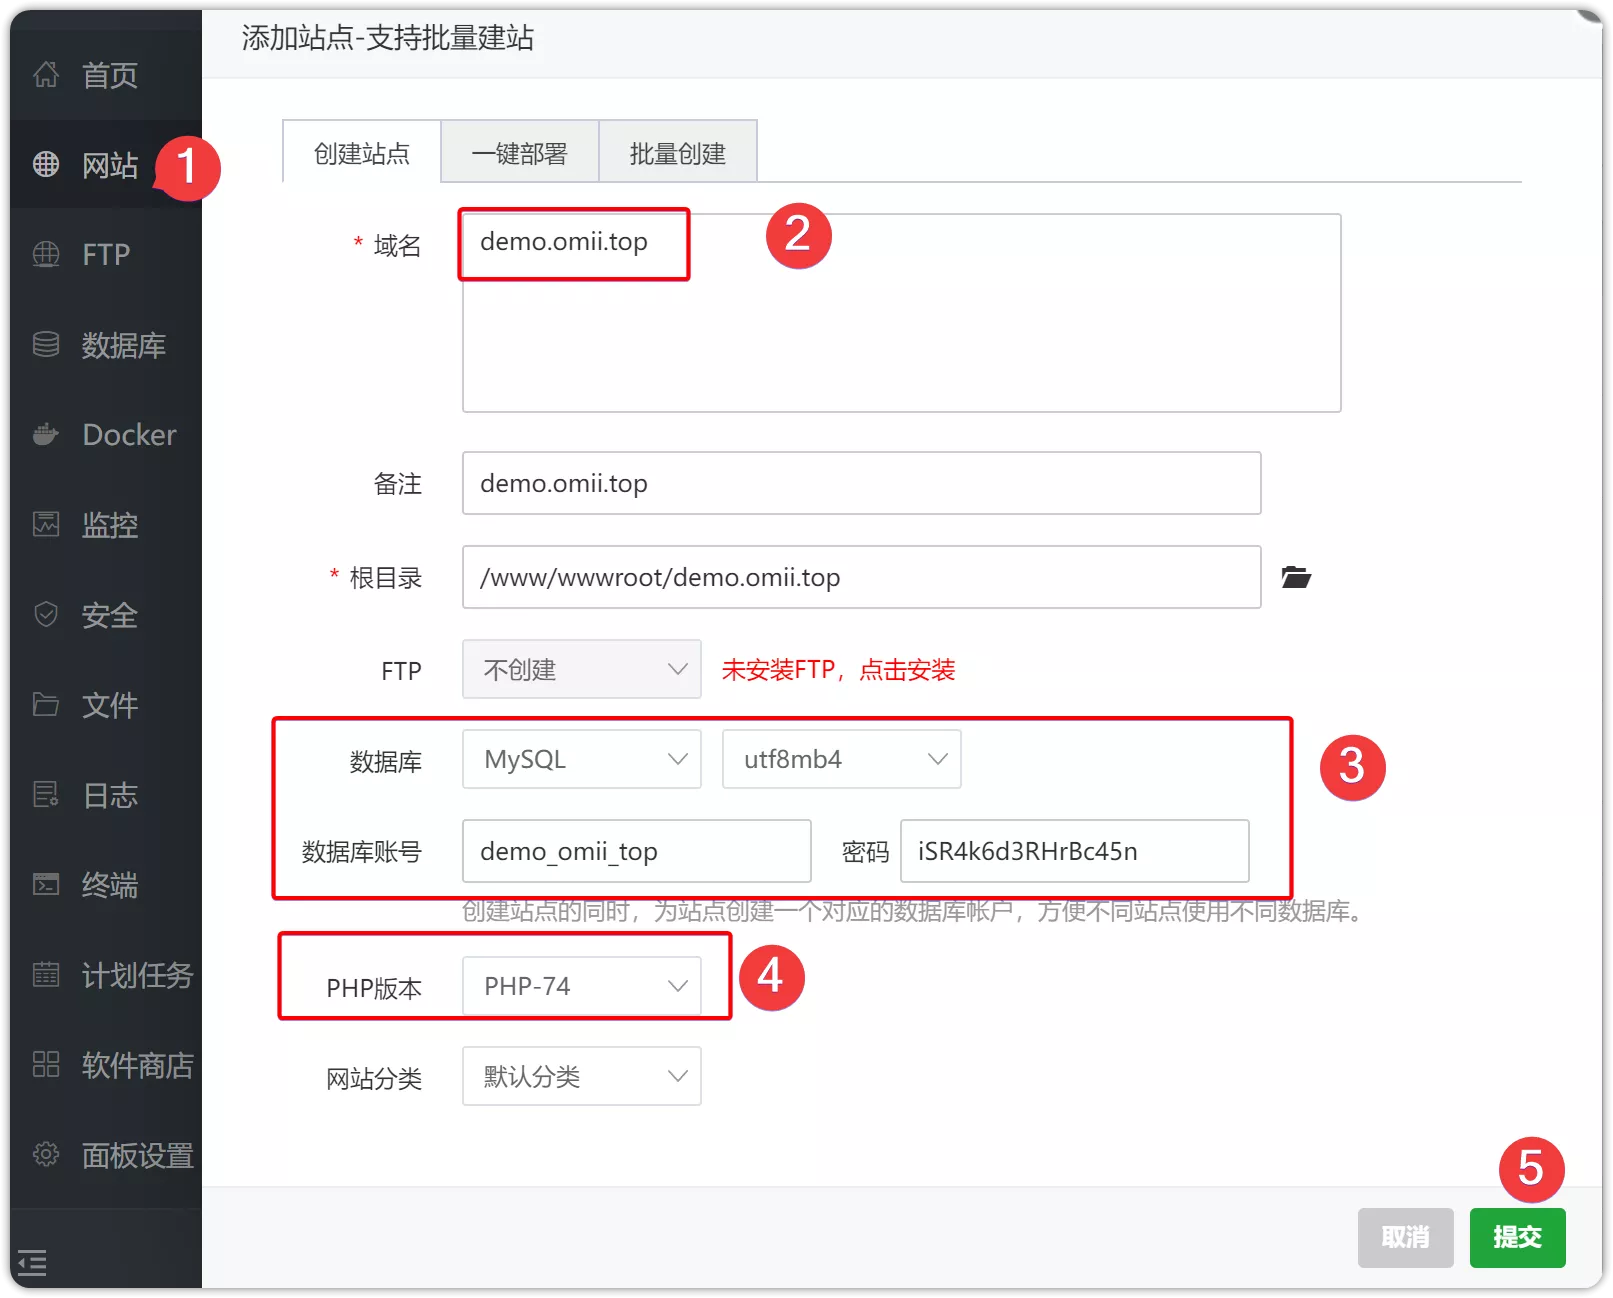Click the 安全 shield icon
The width and height of the screenshot is (1613, 1298).
pyautogui.click(x=46, y=614)
